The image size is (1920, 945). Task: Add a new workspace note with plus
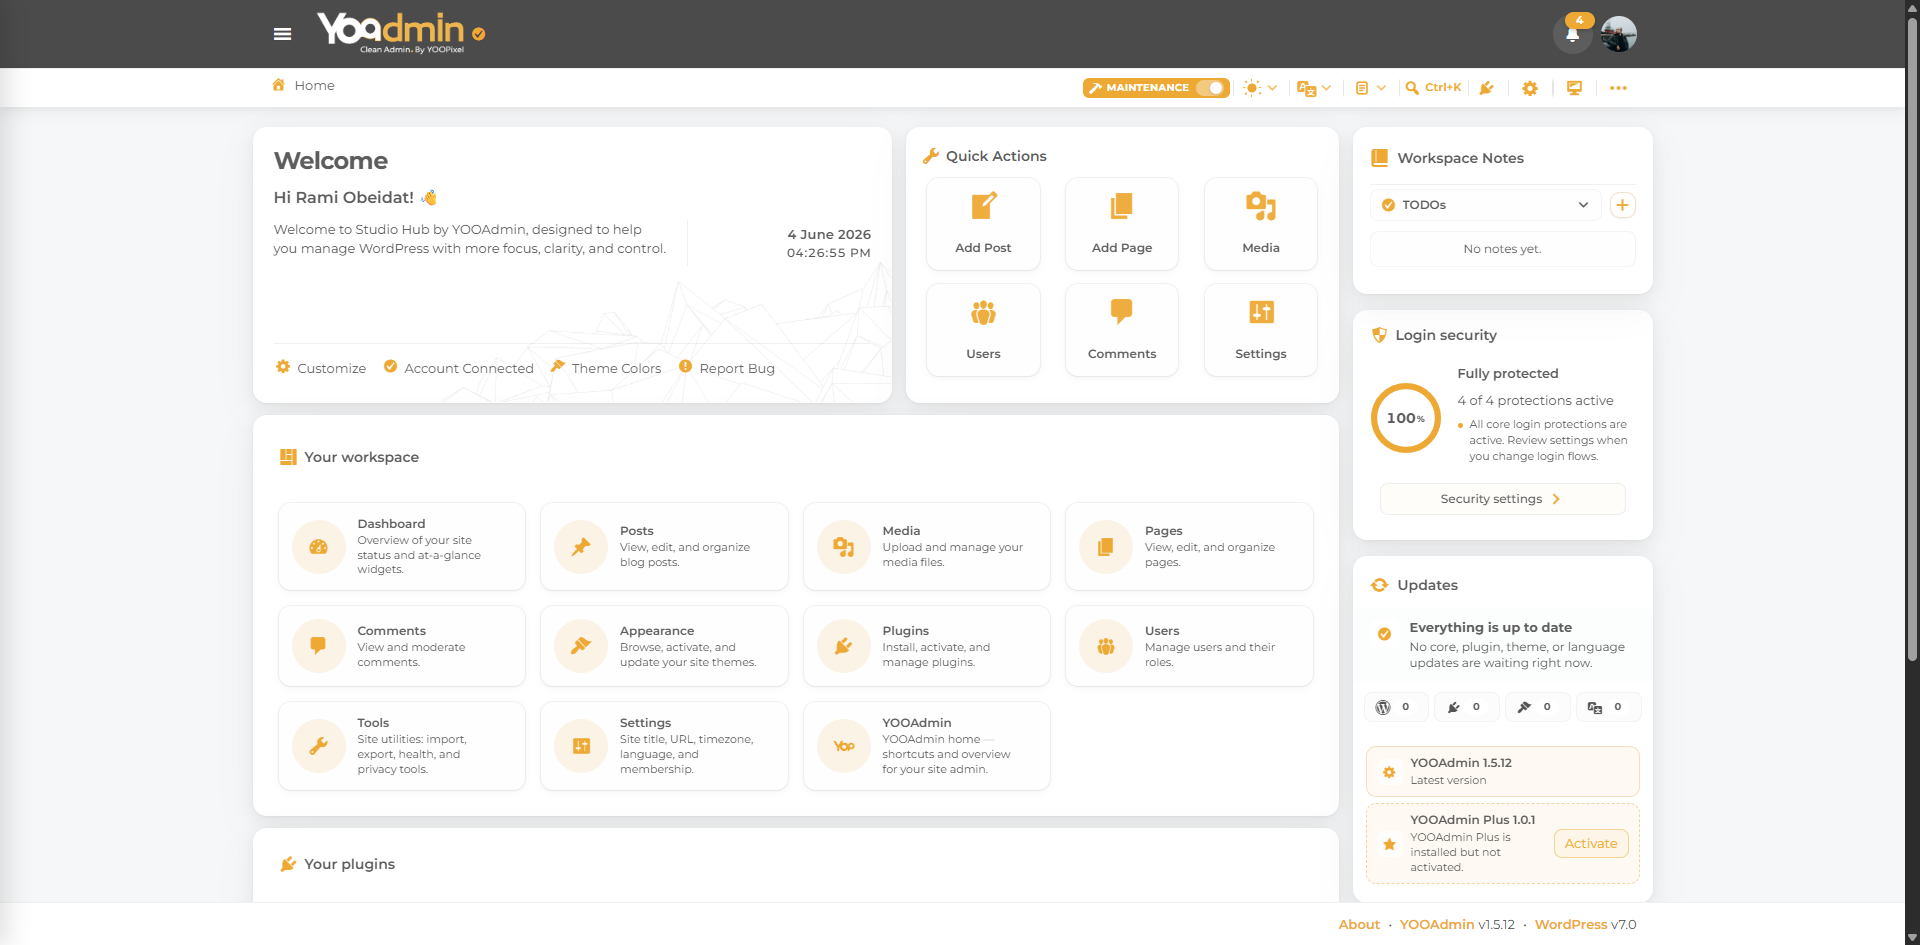click(x=1622, y=205)
